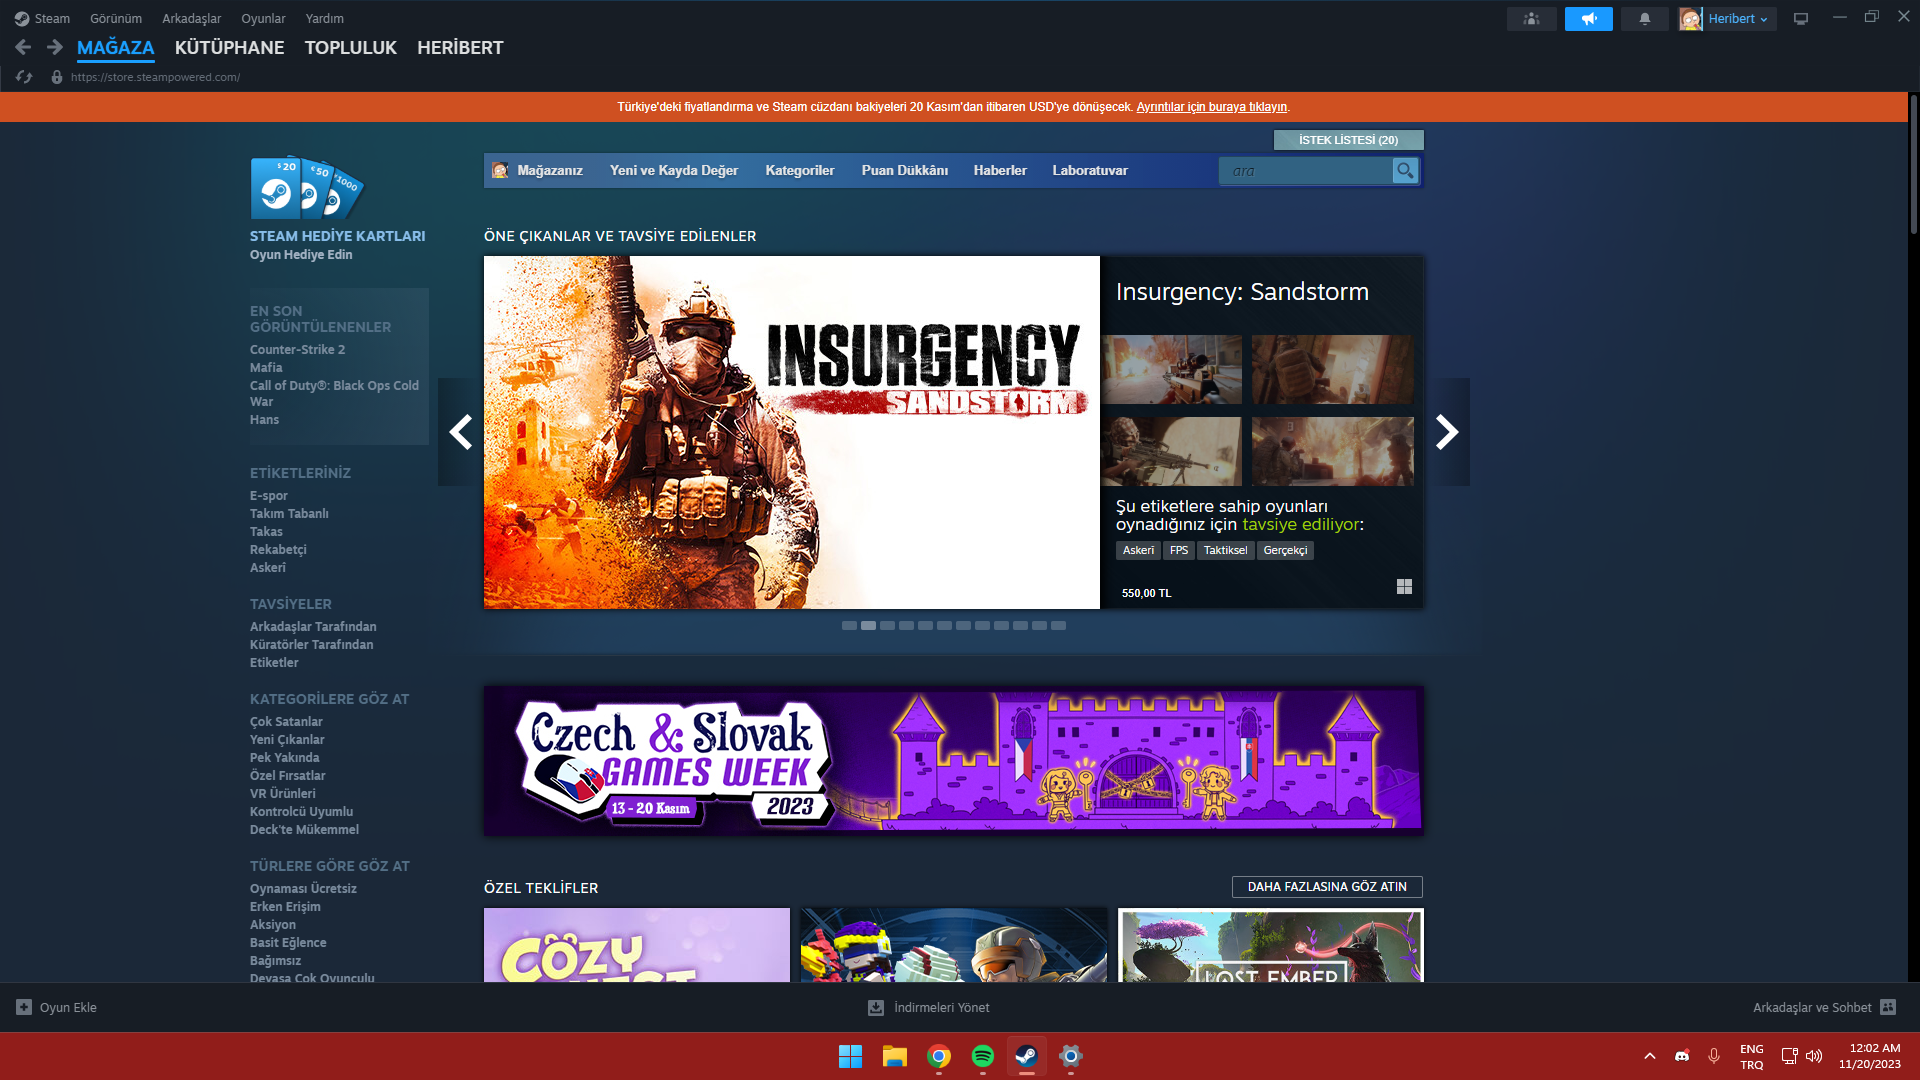Select the third carousel page dot
This screenshot has width=1920, height=1080.
point(887,626)
